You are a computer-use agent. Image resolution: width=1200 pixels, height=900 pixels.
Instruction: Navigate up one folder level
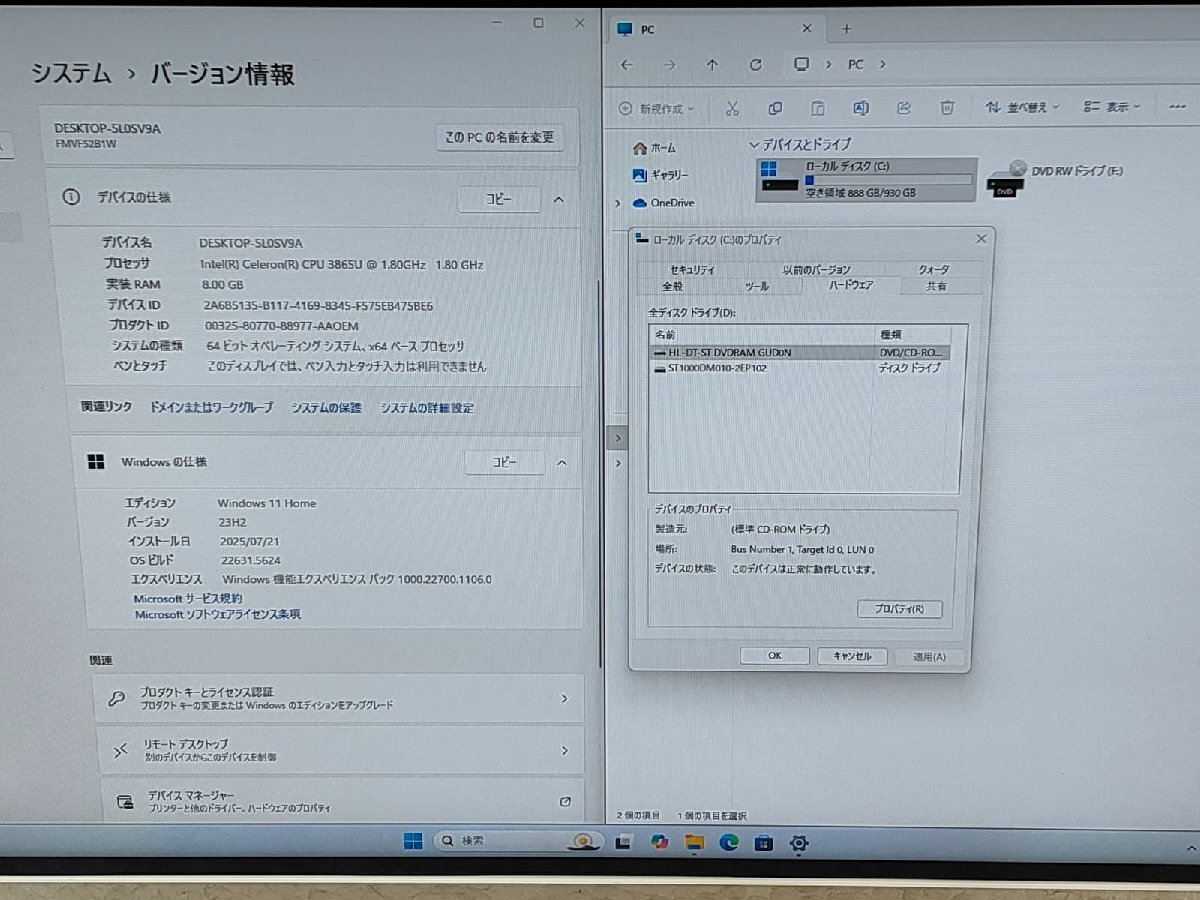click(x=712, y=65)
